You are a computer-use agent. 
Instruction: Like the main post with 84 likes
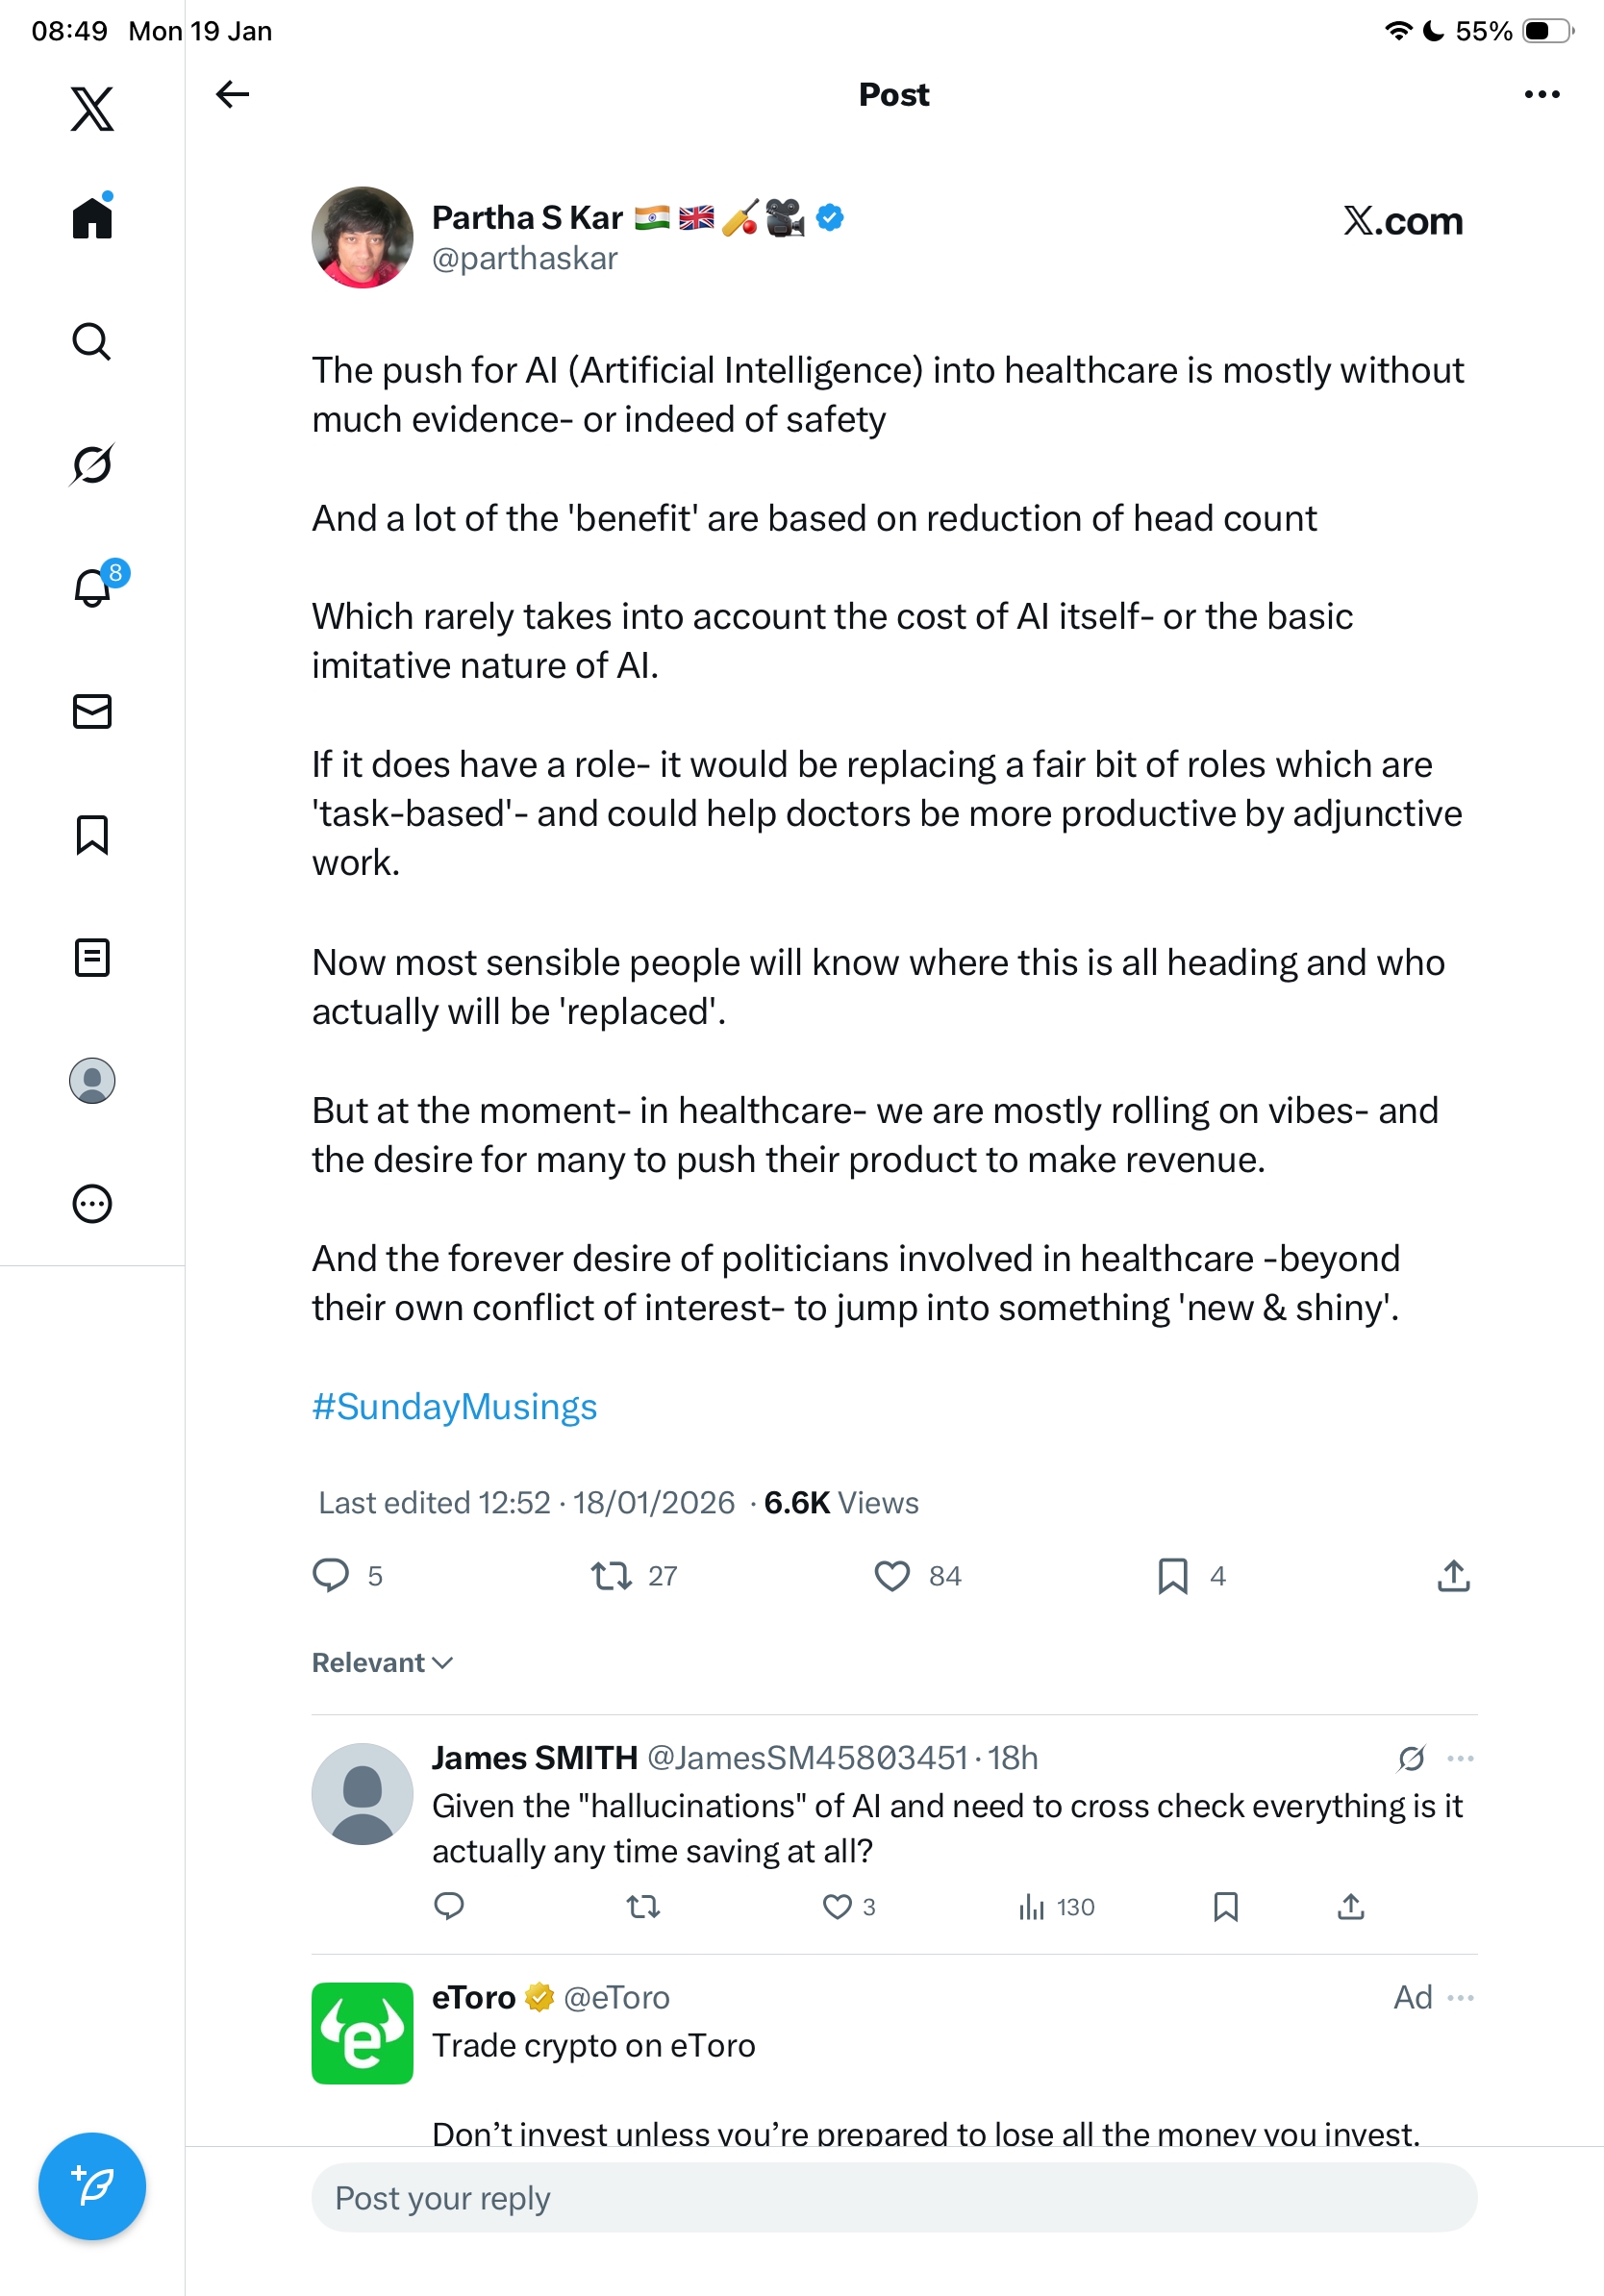[892, 1576]
